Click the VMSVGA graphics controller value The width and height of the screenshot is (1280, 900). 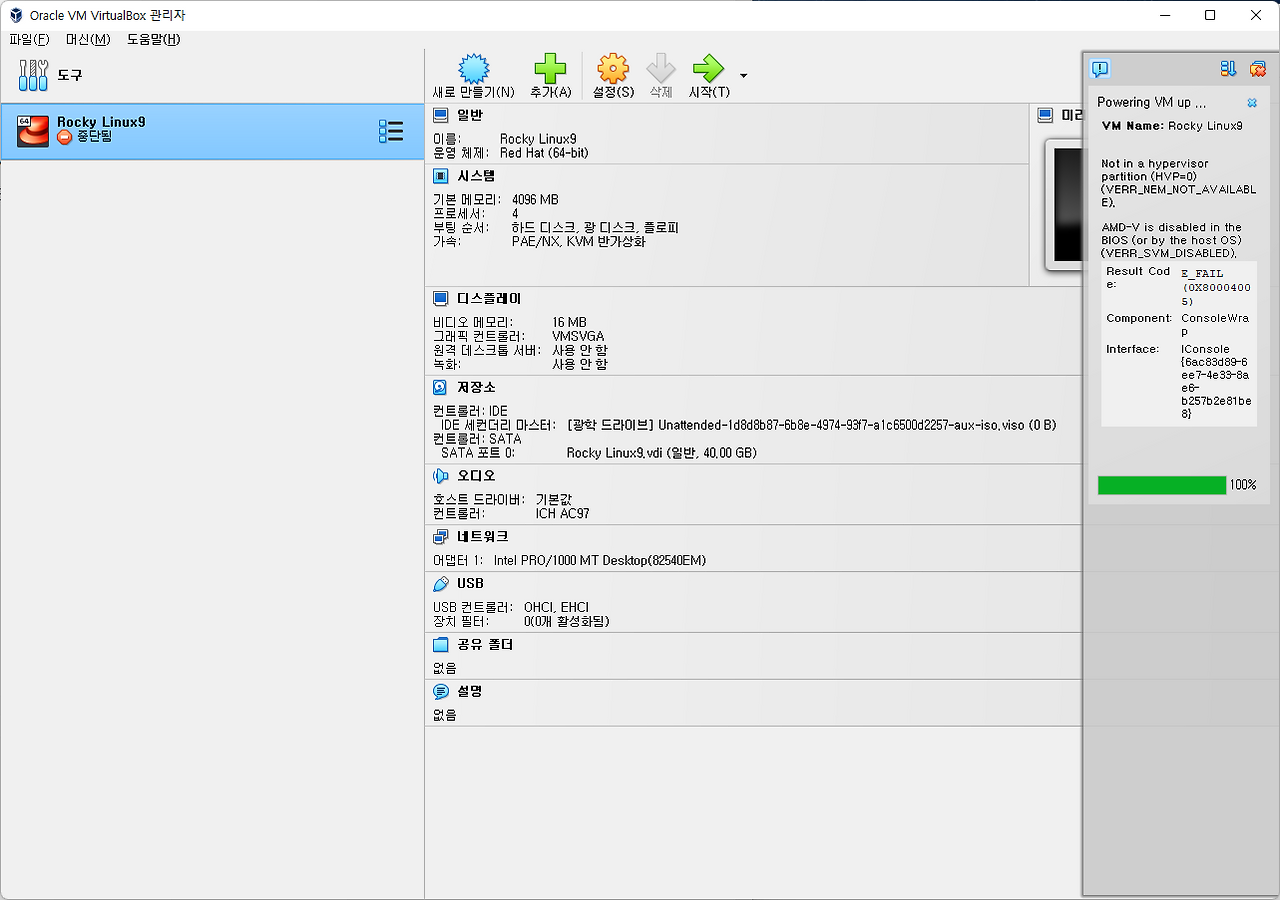point(578,337)
